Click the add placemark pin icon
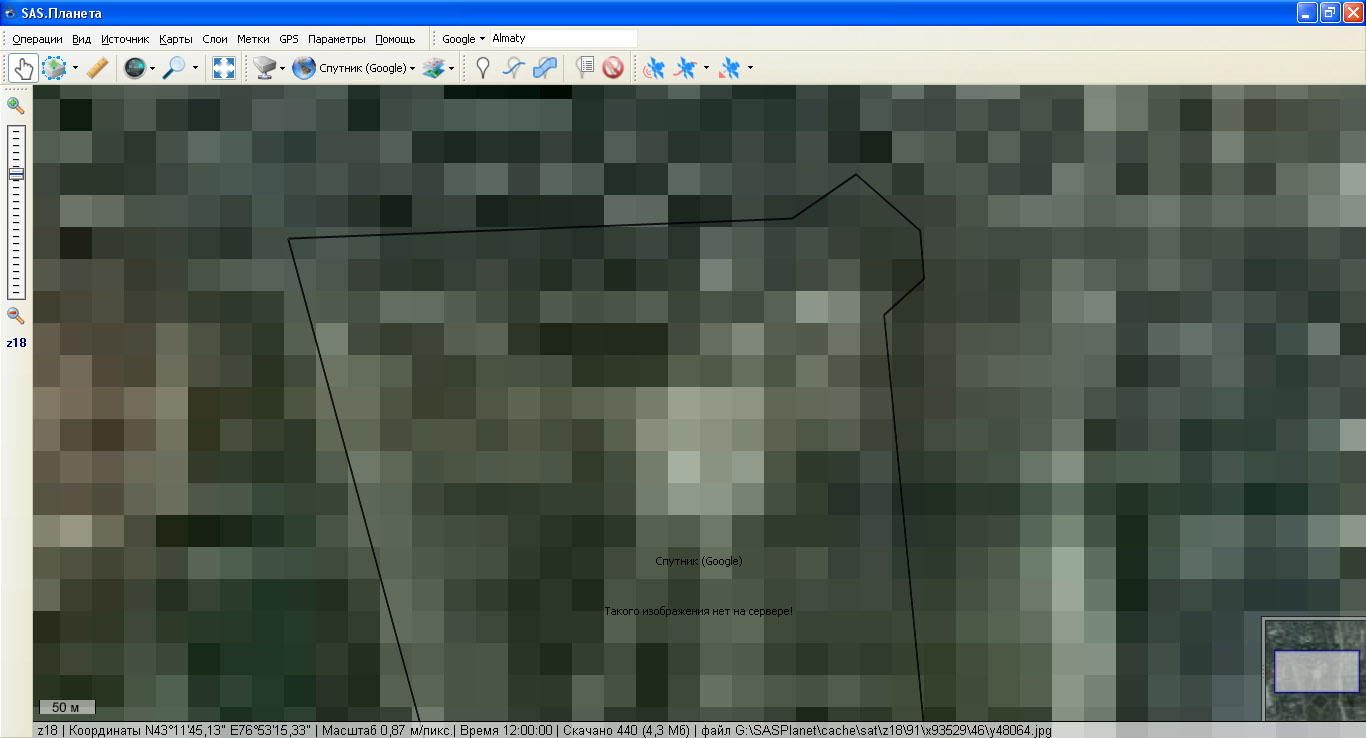Viewport: 1366px width, 738px height. click(483, 68)
